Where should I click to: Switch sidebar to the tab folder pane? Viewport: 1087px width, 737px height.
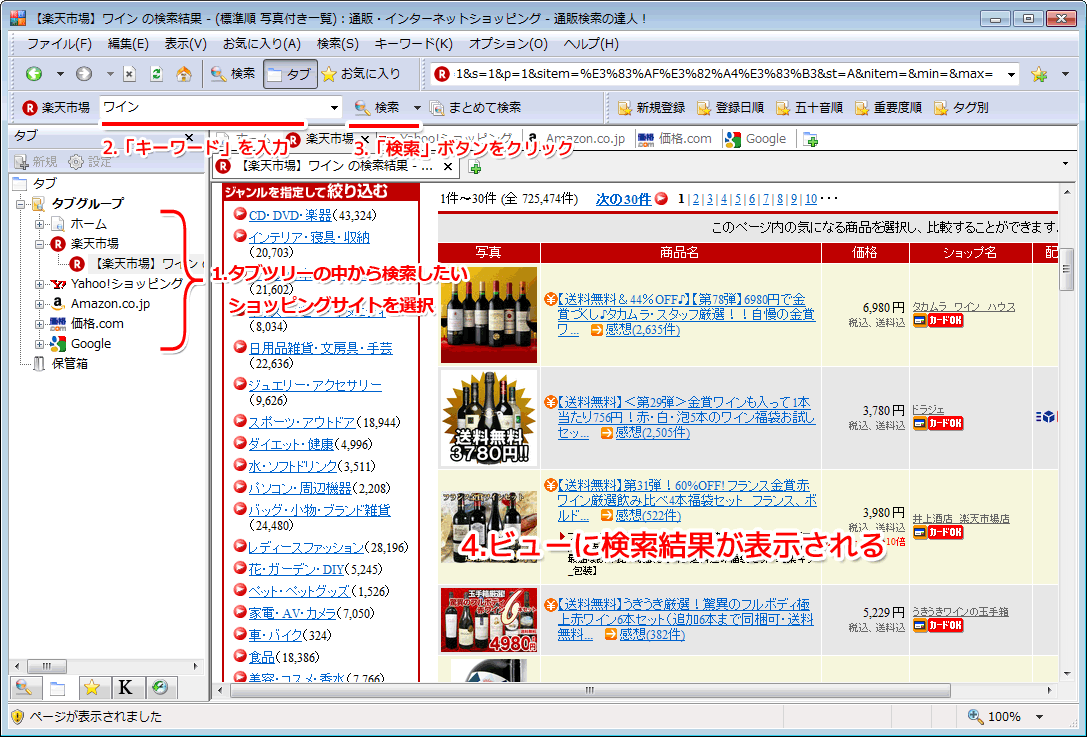[x=58, y=687]
